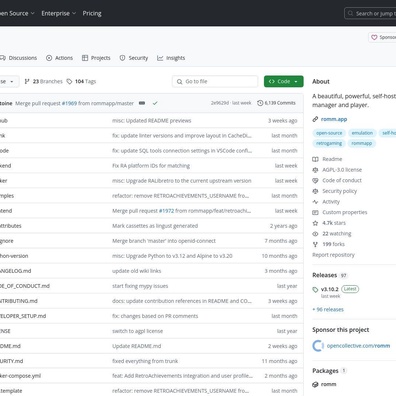396x396 pixels.
Task: View the 104 Tags
Action: pos(81,81)
